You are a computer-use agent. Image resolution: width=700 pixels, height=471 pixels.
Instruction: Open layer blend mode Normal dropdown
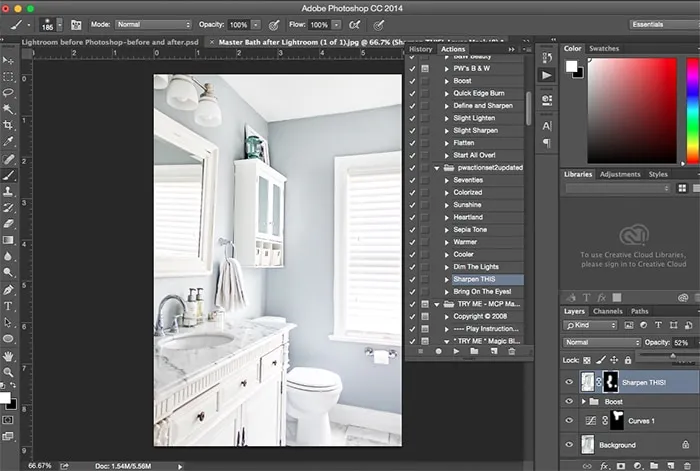click(x=601, y=342)
